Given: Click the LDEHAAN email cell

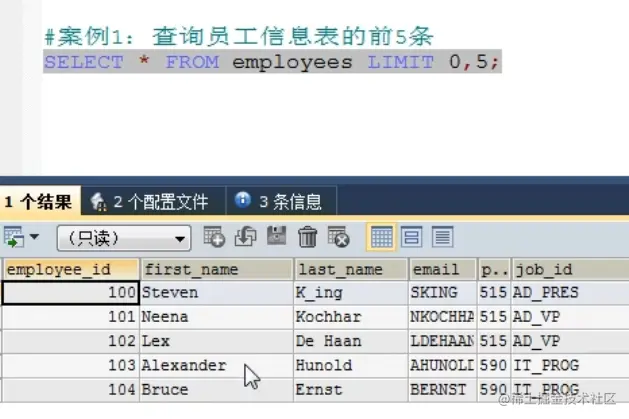Looking at the screenshot, I should tap(443, 341).
